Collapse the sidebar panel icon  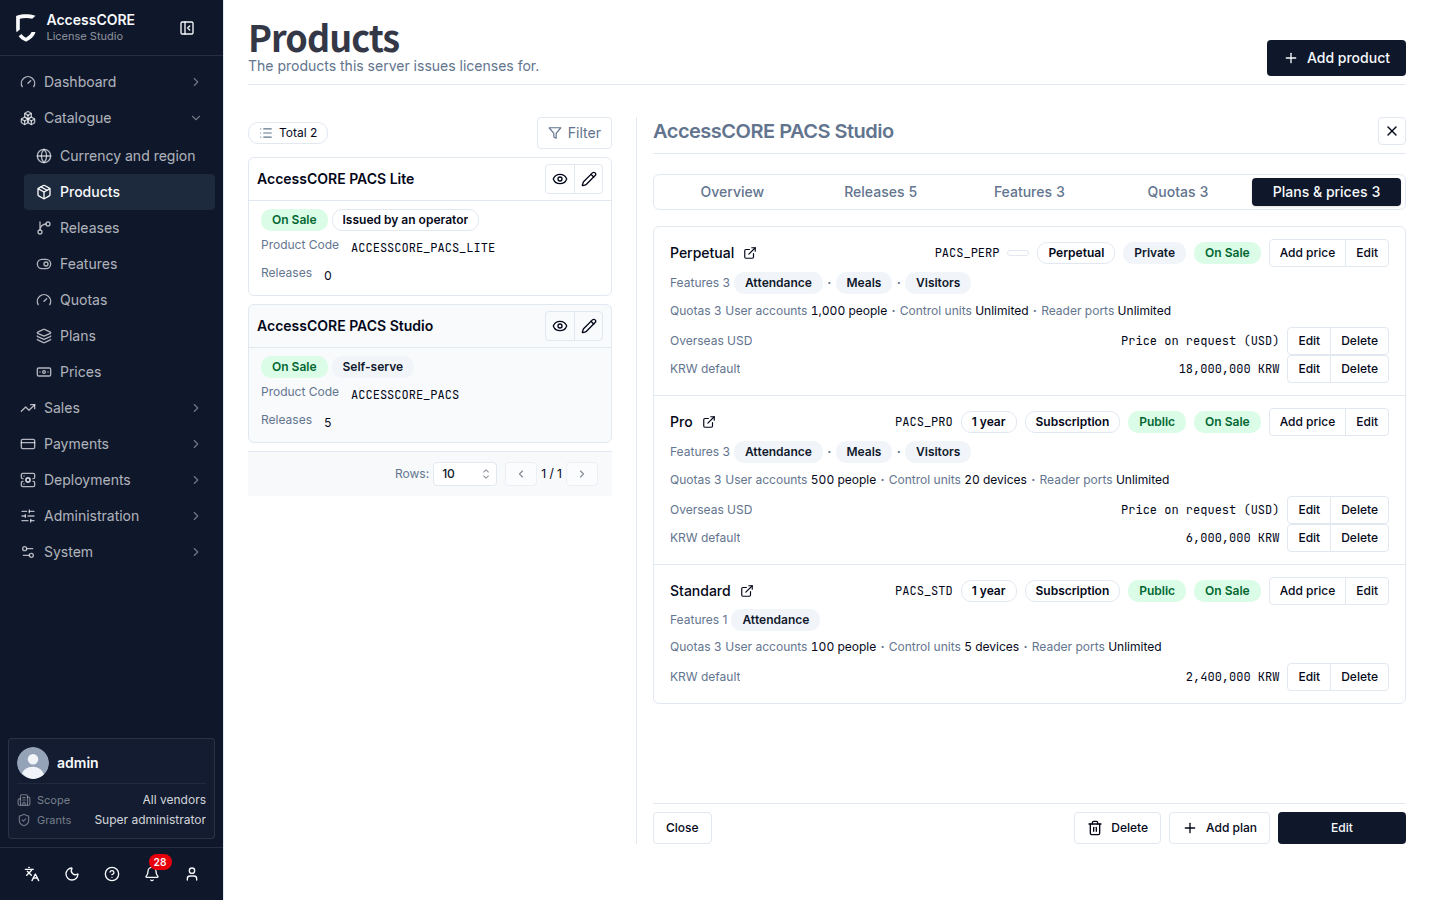tap(187, 28)
